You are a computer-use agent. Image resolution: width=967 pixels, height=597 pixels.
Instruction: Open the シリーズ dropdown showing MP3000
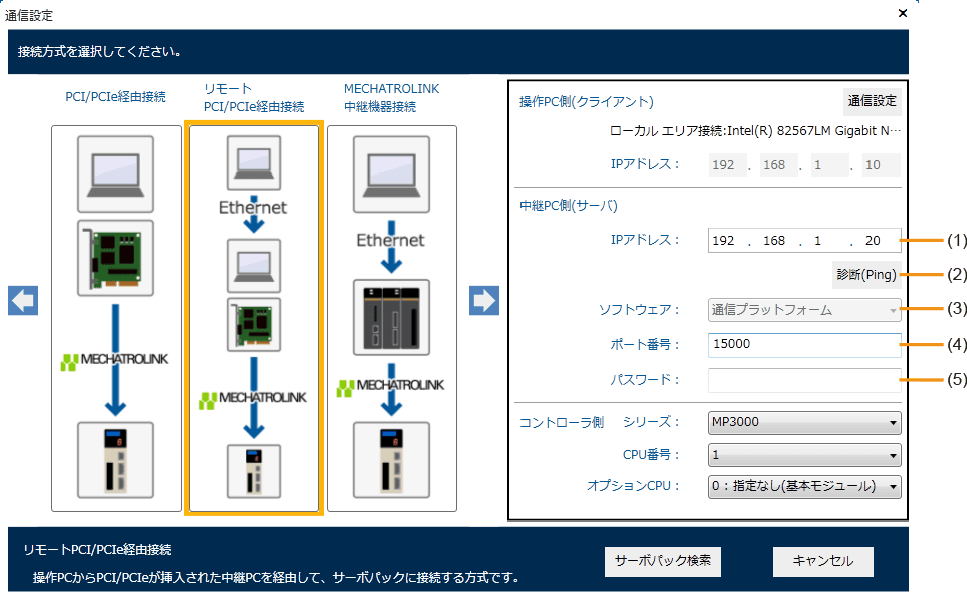coord(804,422)
